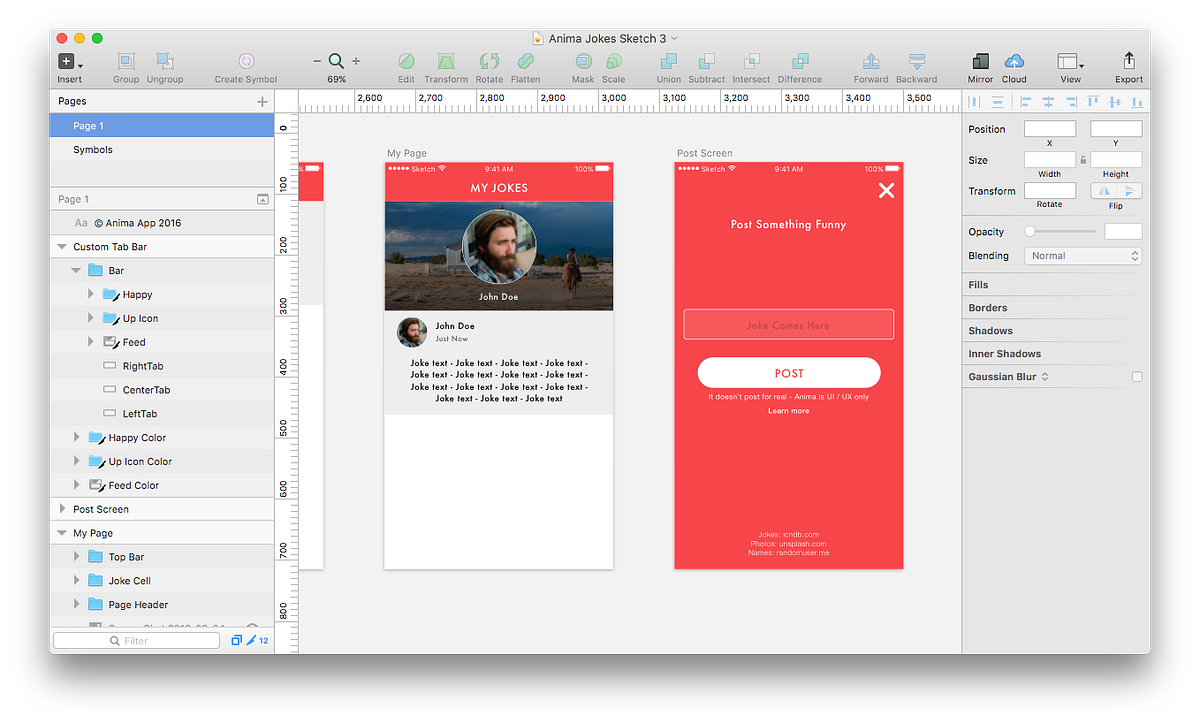Click the Mirror icon in the toolbar
The width and height of the screenshot is (1200, 725).
coord(980,60)
